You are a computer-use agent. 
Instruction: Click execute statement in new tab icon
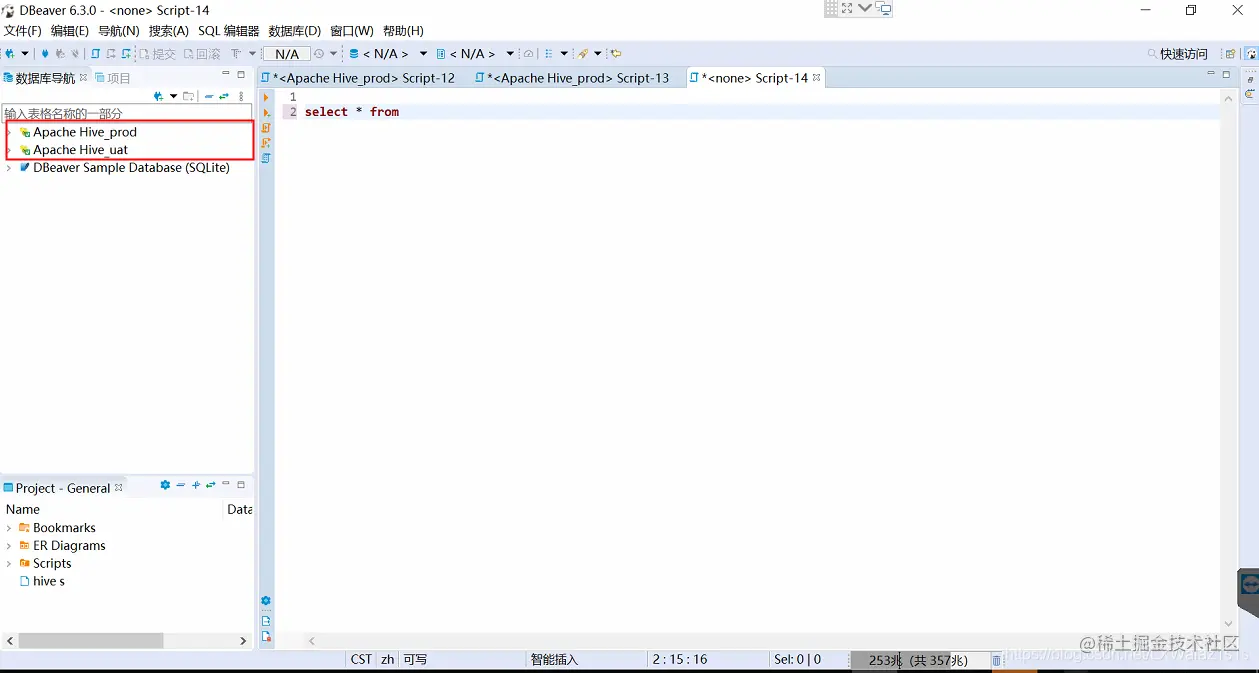point(266,112)
